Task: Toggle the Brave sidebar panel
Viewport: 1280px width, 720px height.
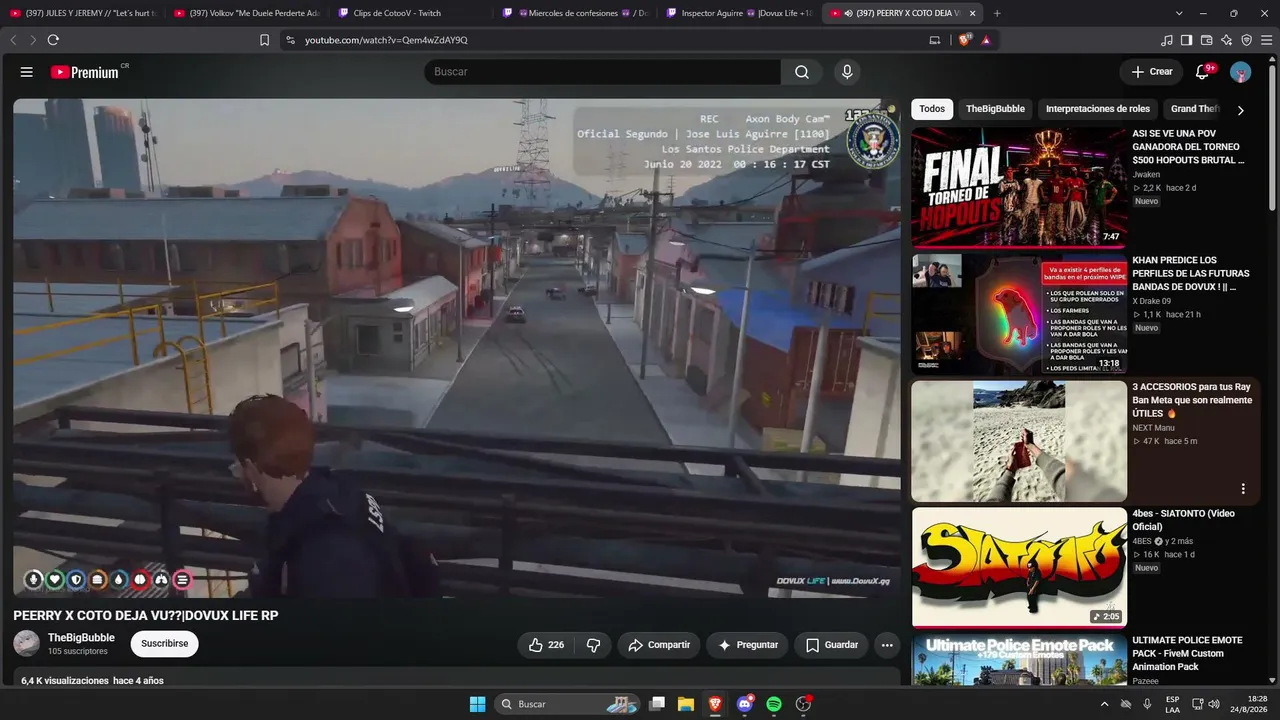Action: pyautogui.click(x=1186, y=40)
